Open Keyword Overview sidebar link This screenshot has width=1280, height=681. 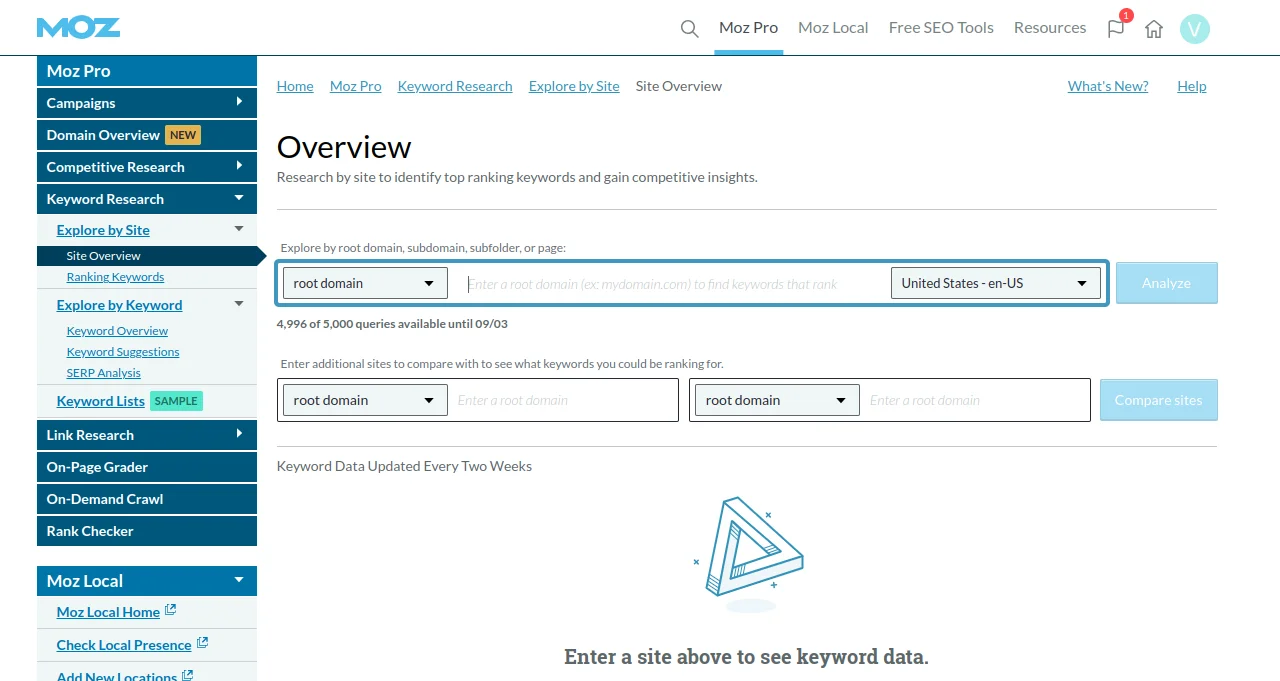117,331
